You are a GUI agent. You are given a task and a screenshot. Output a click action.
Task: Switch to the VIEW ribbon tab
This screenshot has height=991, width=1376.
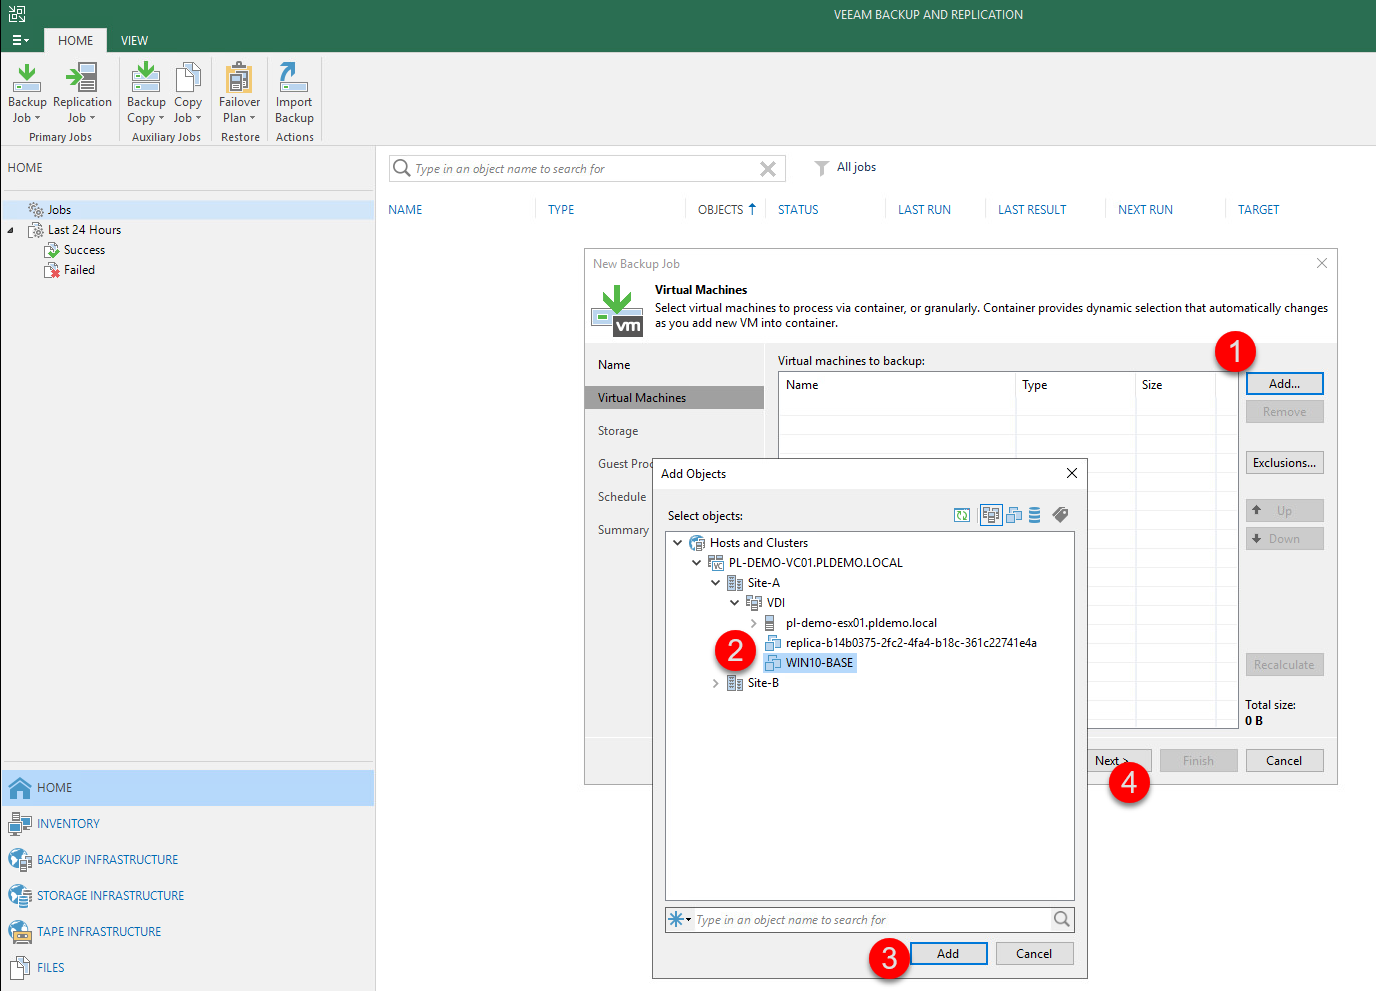tap(134, 41)
